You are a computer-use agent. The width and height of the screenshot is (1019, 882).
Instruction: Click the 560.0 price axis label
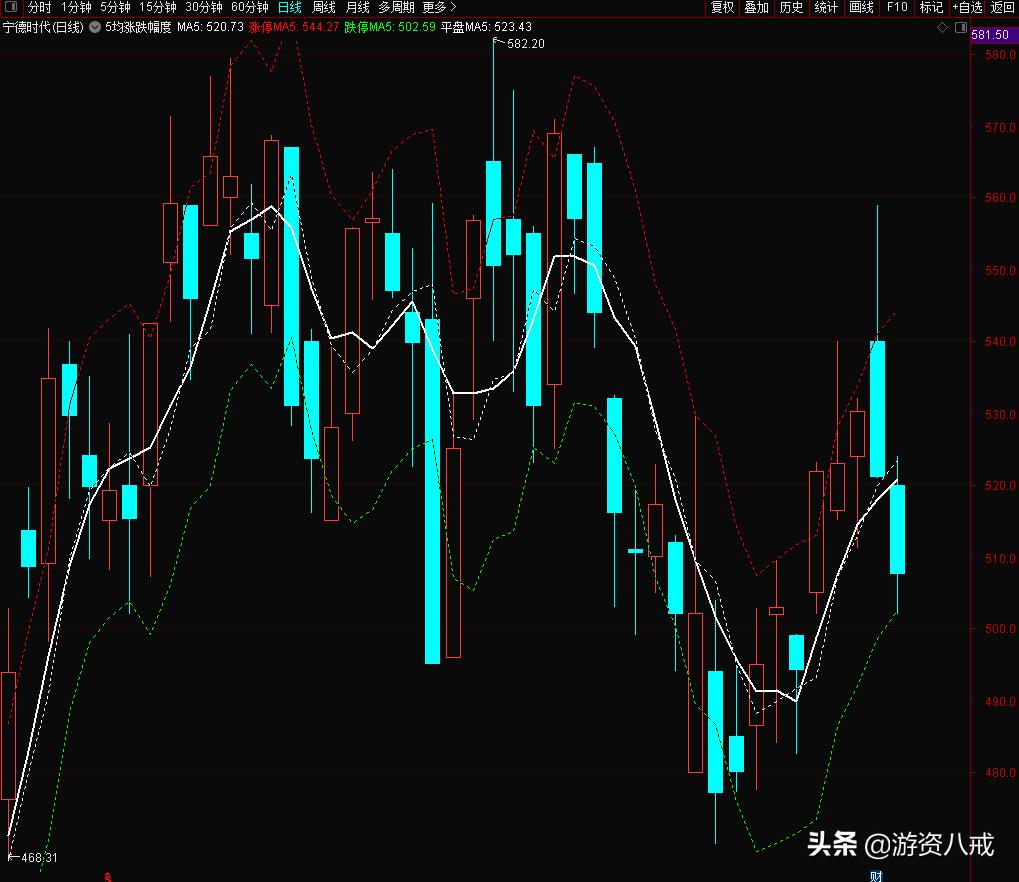click(x=1000, y=198)
